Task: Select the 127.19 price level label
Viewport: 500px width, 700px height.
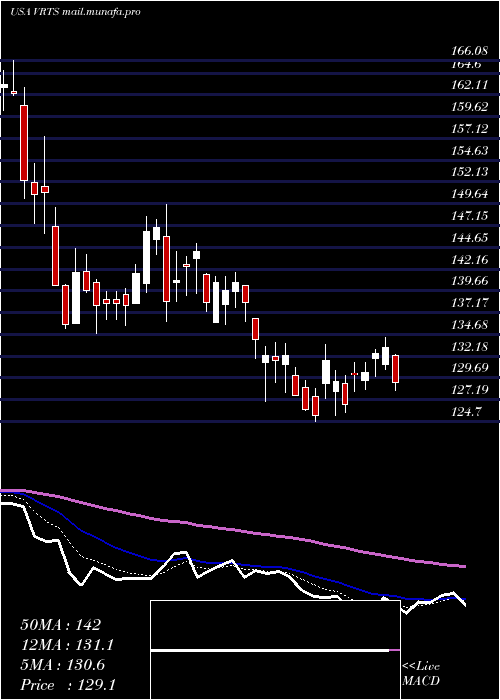Action: [469, 390]
